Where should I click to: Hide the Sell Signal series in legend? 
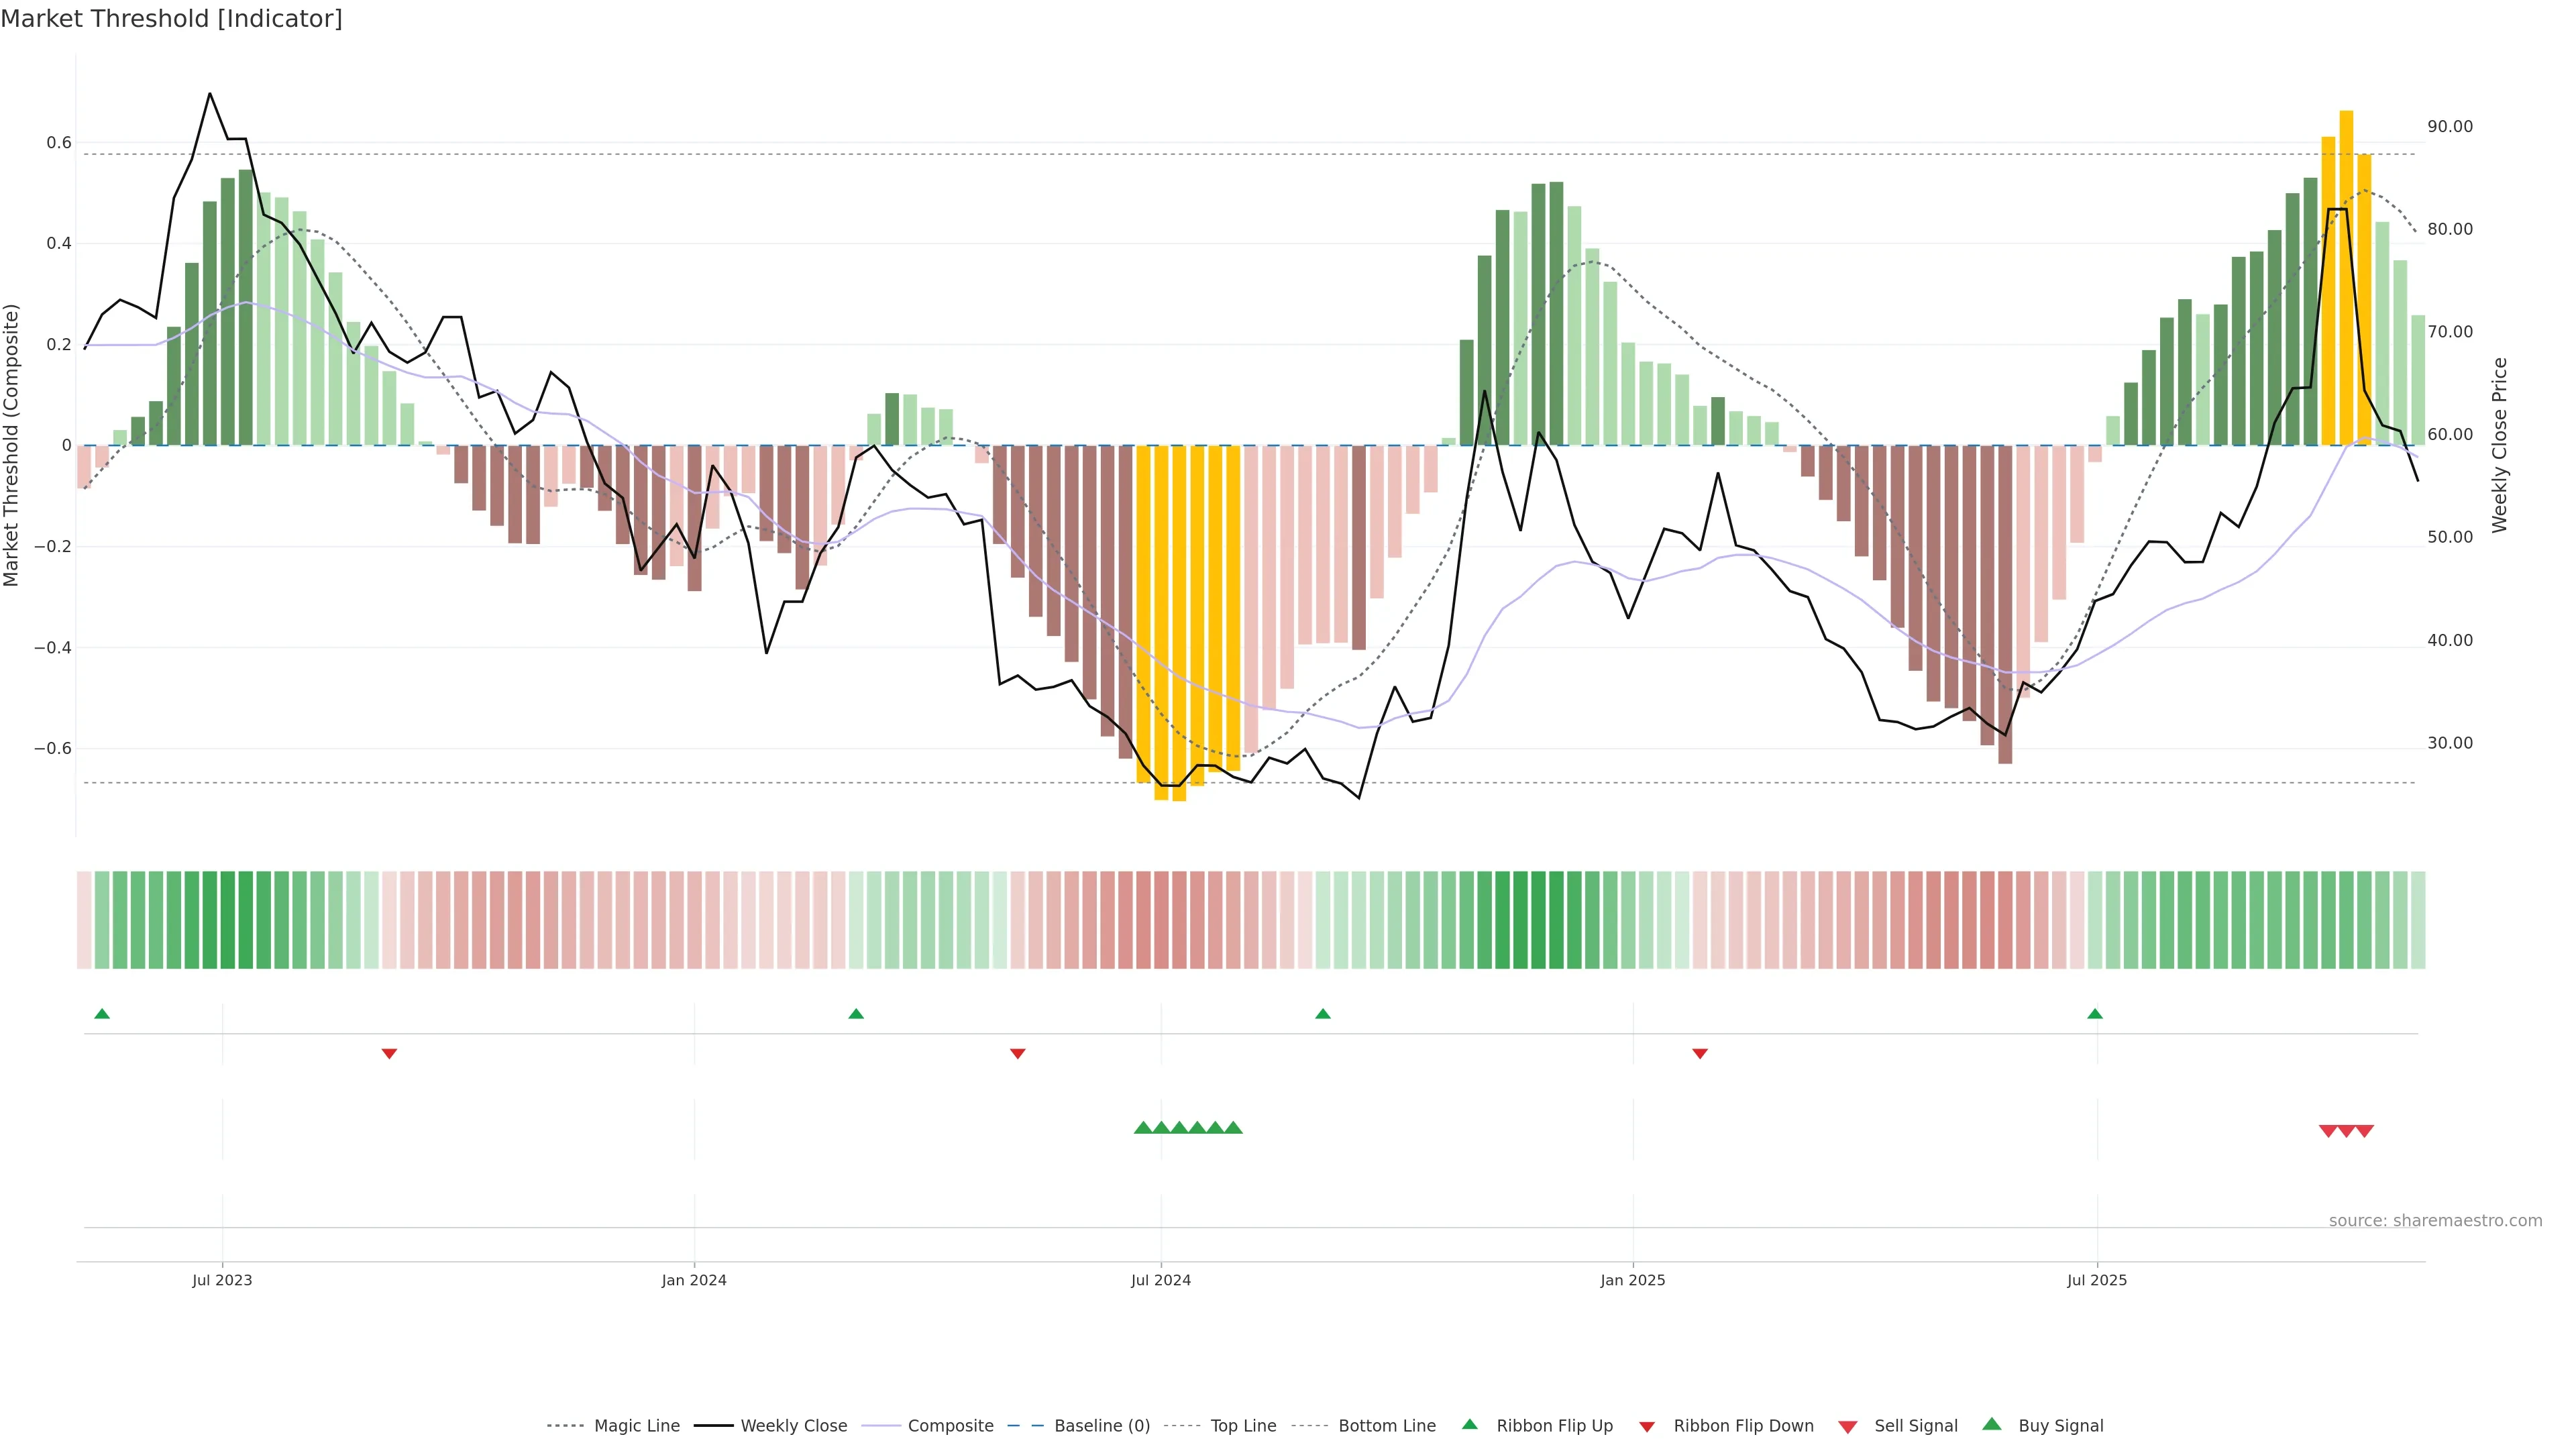point(1915,1426)
